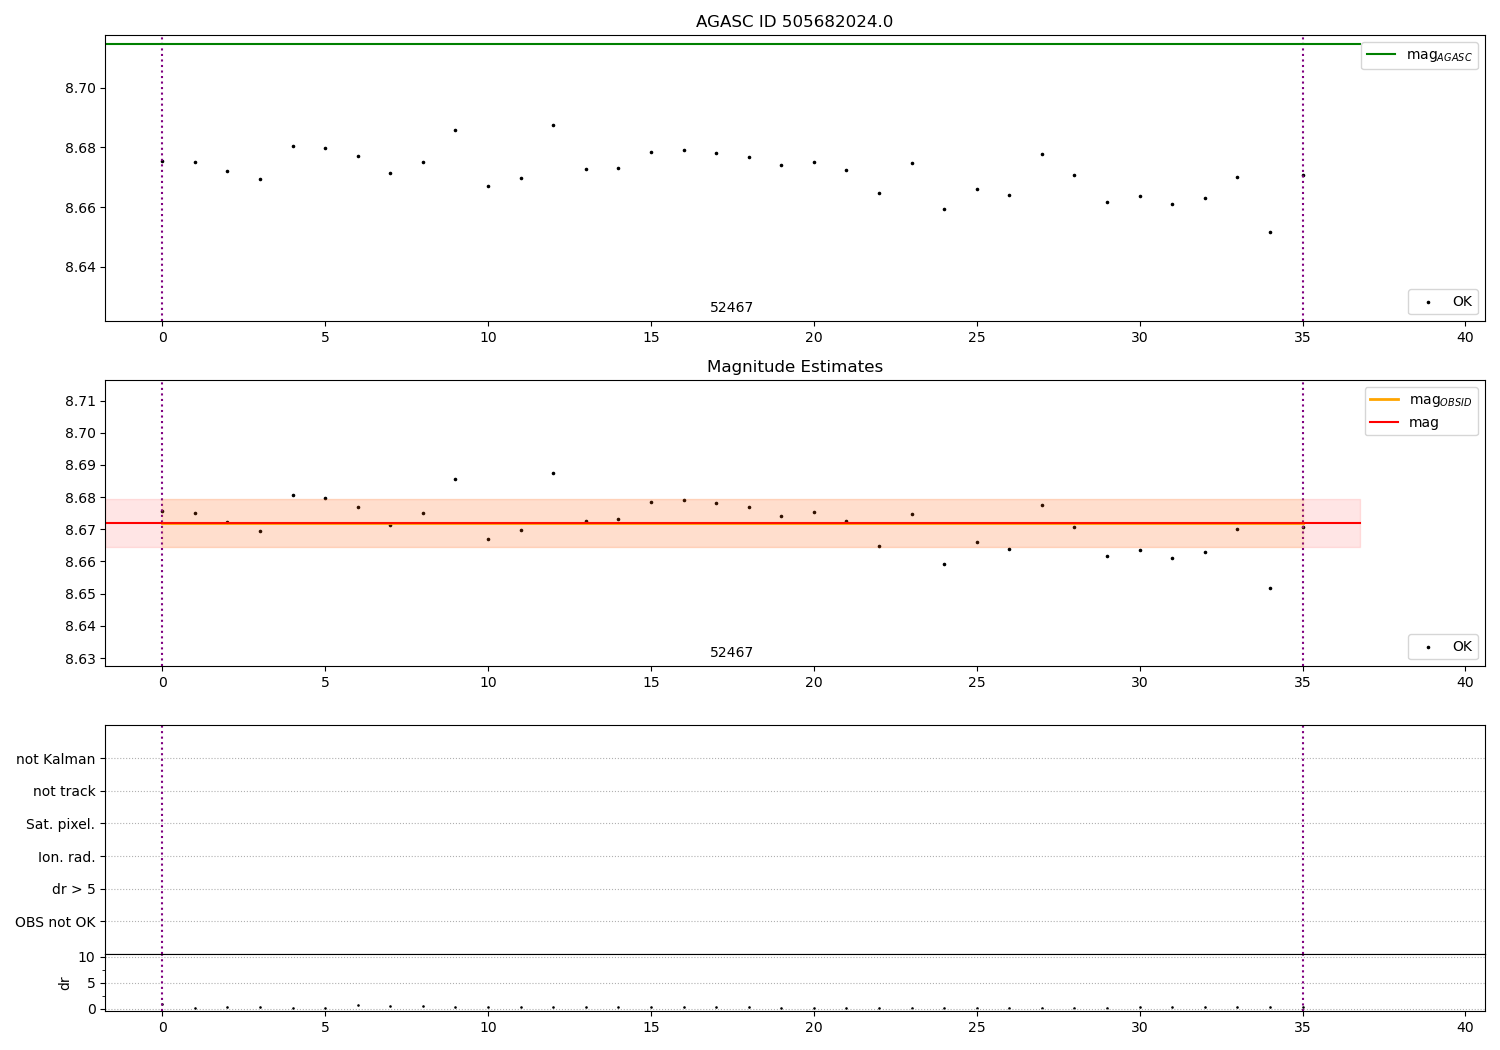The image size is (1500, 1050).
Task: Select the red 'mag' legend entry
Action: 1404,422
